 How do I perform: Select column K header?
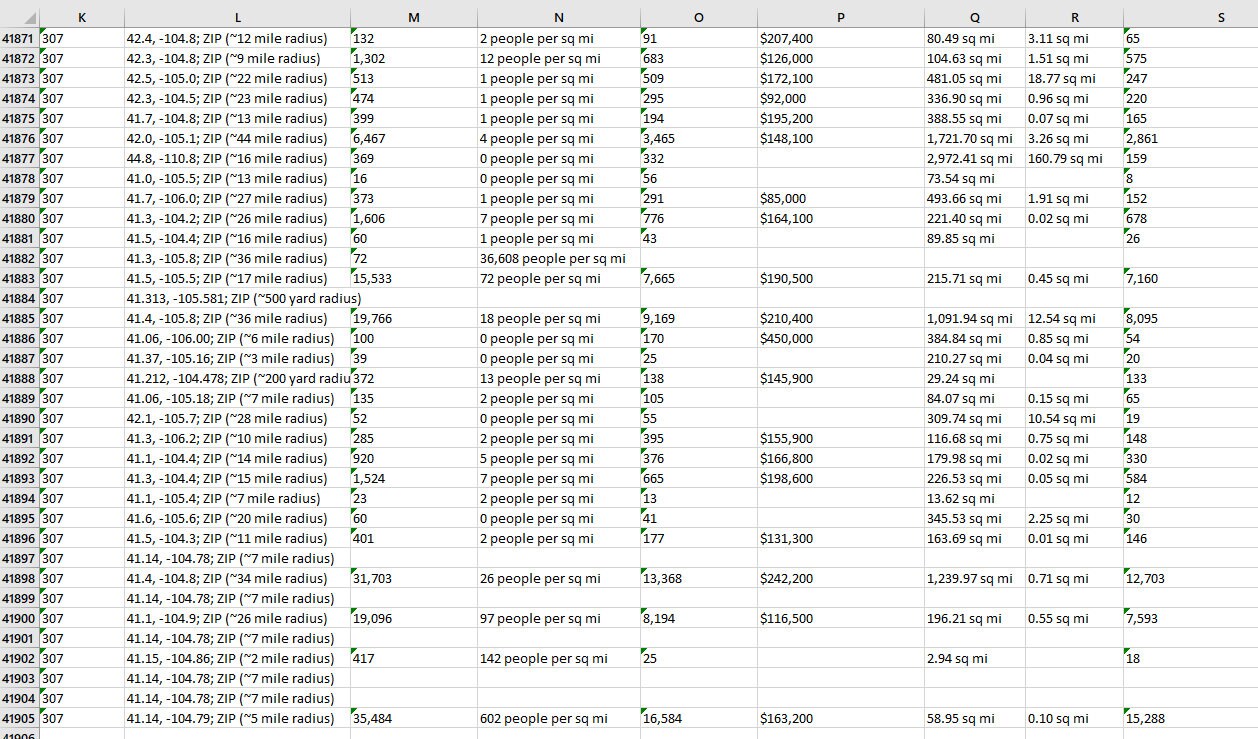[81, 17]
